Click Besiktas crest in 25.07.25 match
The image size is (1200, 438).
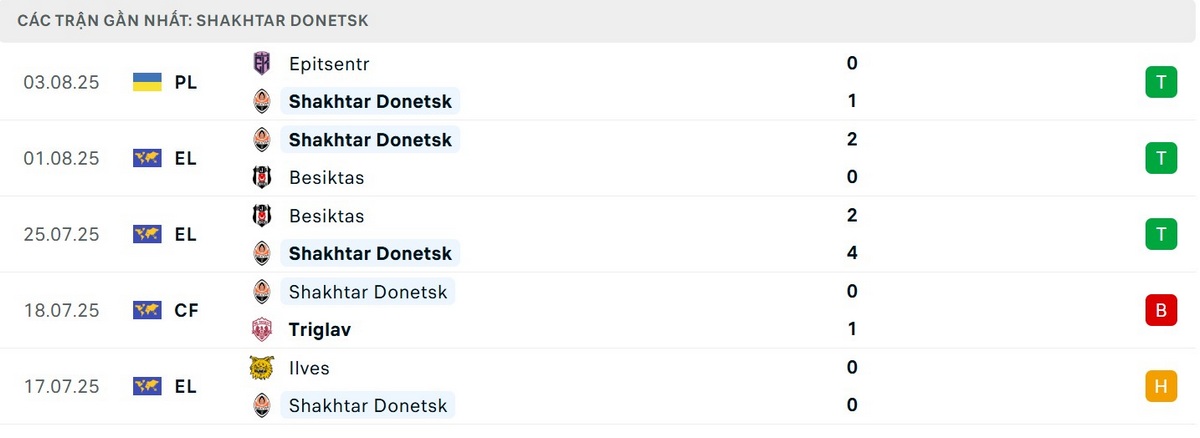point(261,216)
